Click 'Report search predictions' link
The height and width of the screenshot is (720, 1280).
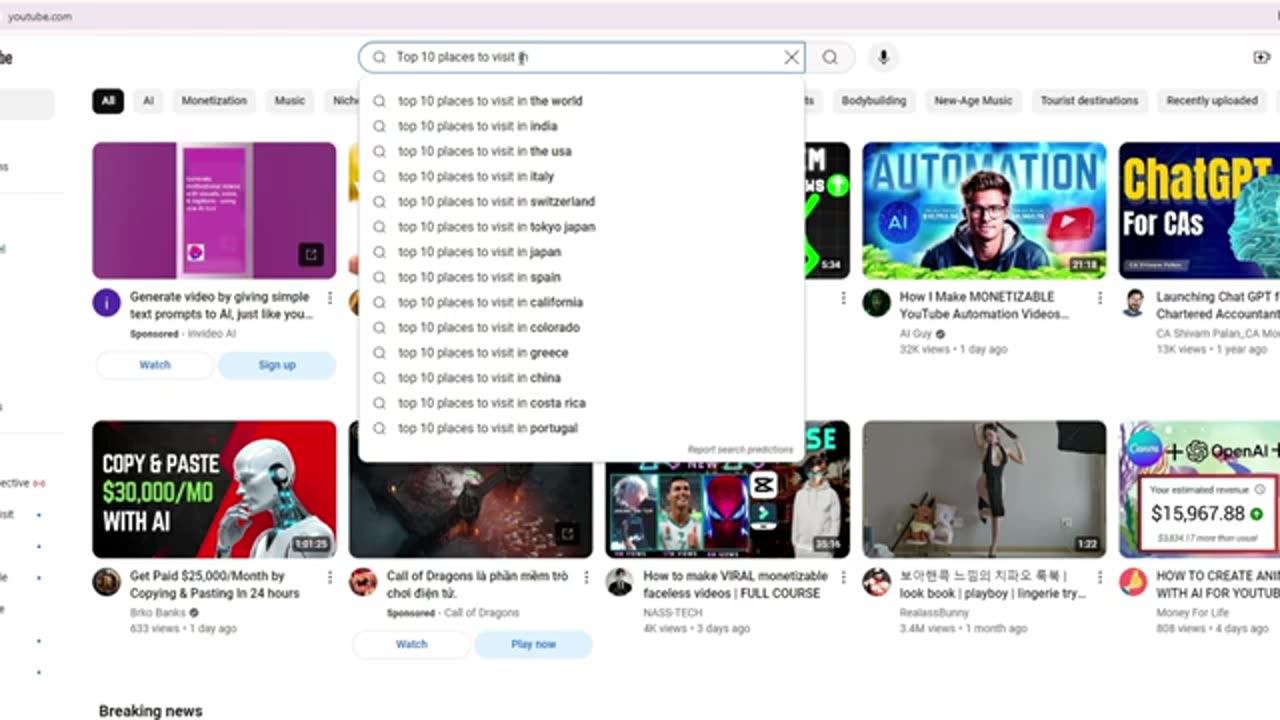740,450
